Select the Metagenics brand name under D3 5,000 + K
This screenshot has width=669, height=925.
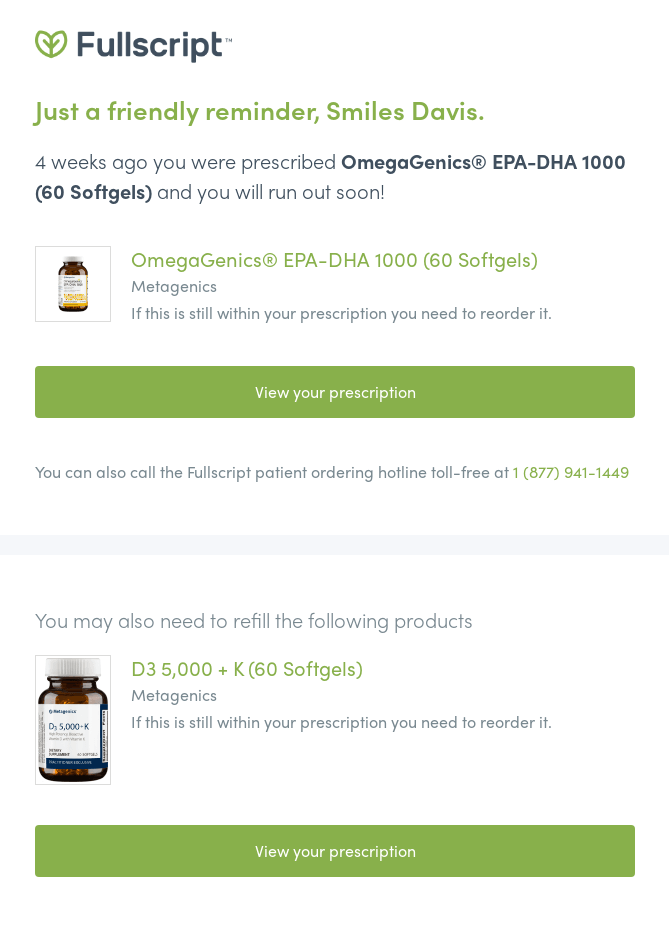[174, 695]
